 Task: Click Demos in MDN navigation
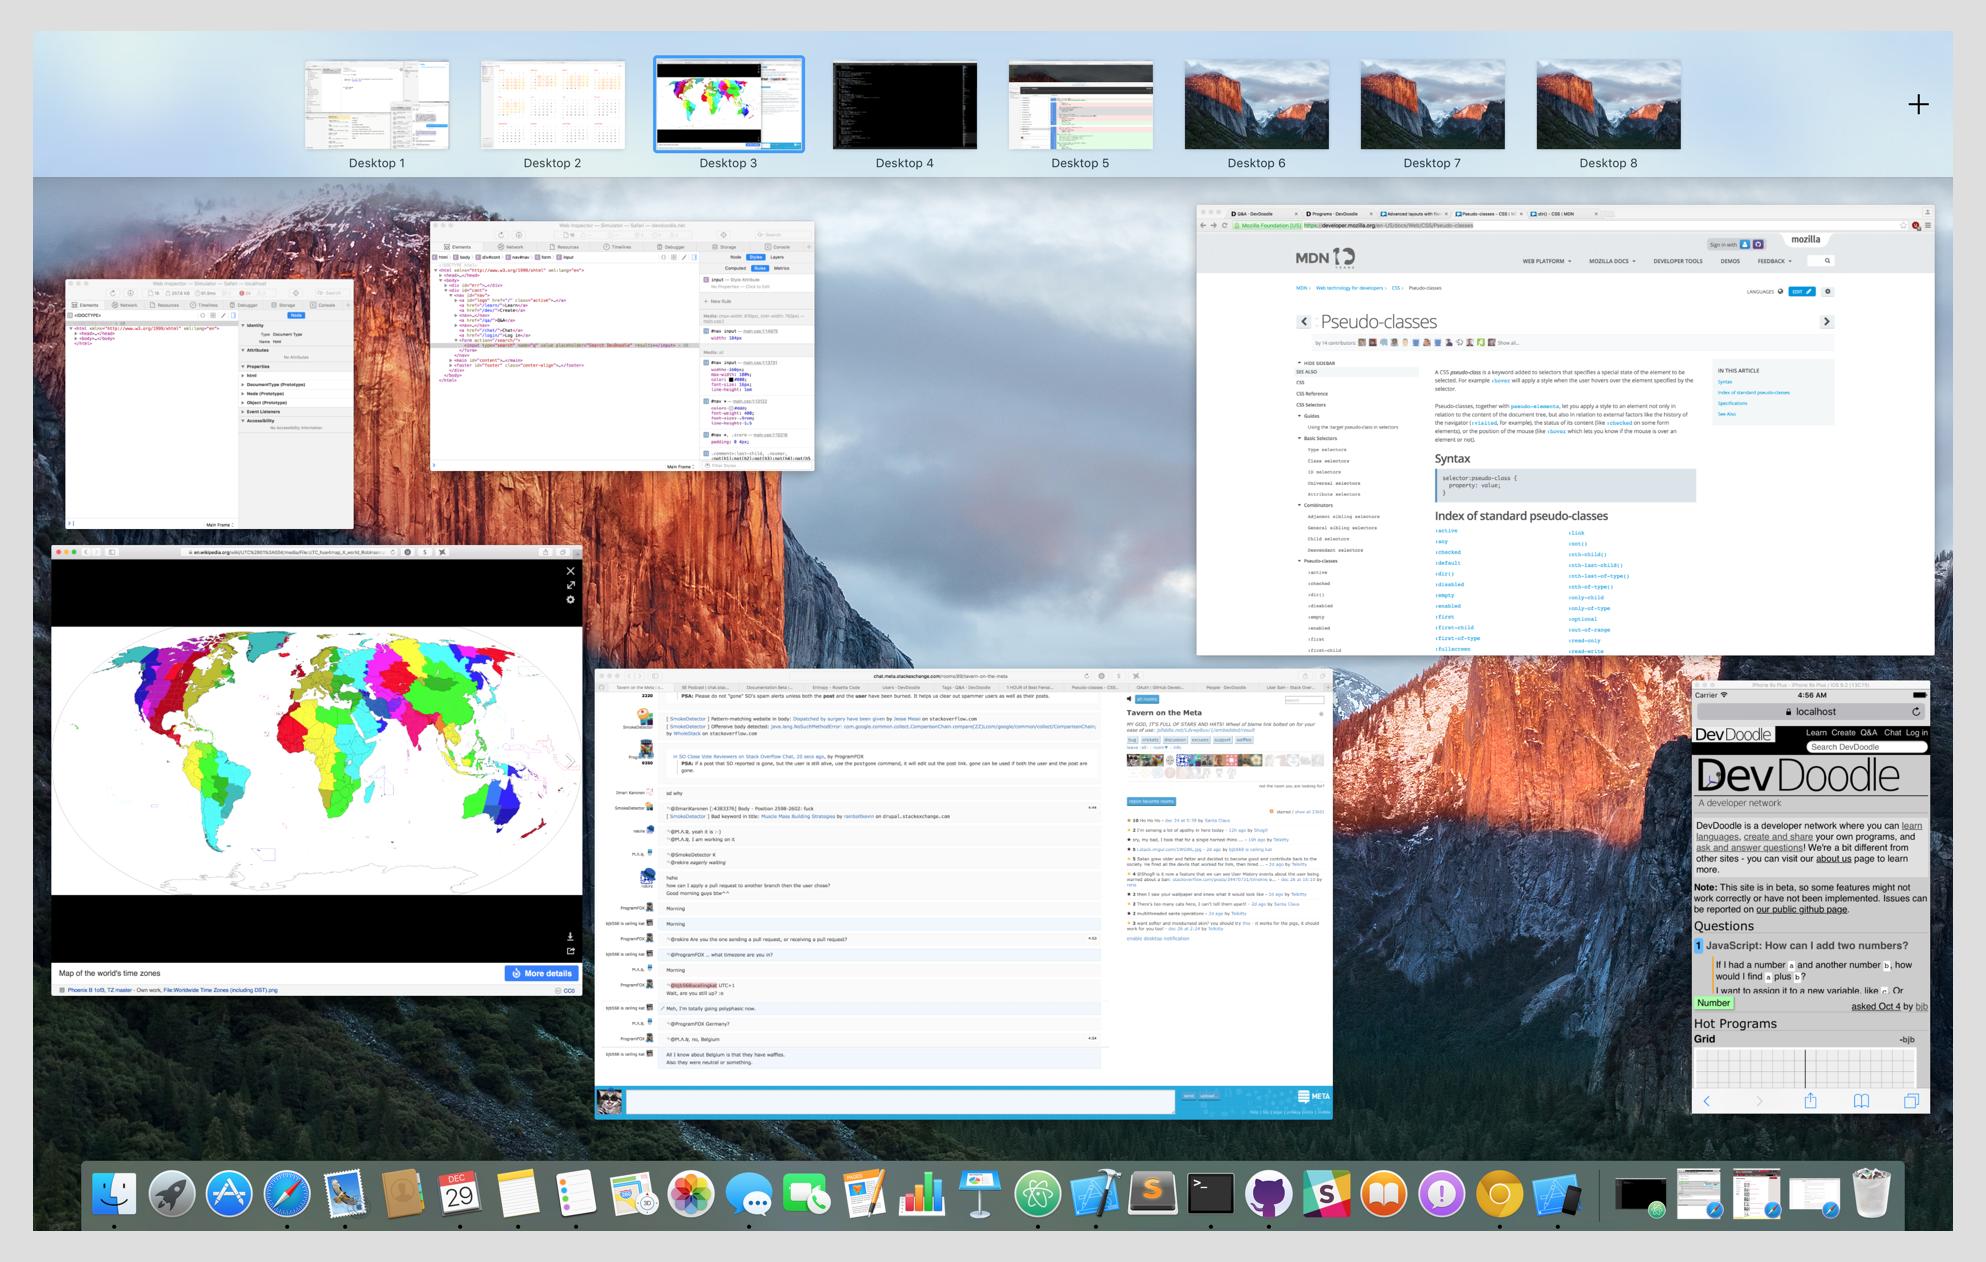pyautogui.click(x=1730, y=261)
